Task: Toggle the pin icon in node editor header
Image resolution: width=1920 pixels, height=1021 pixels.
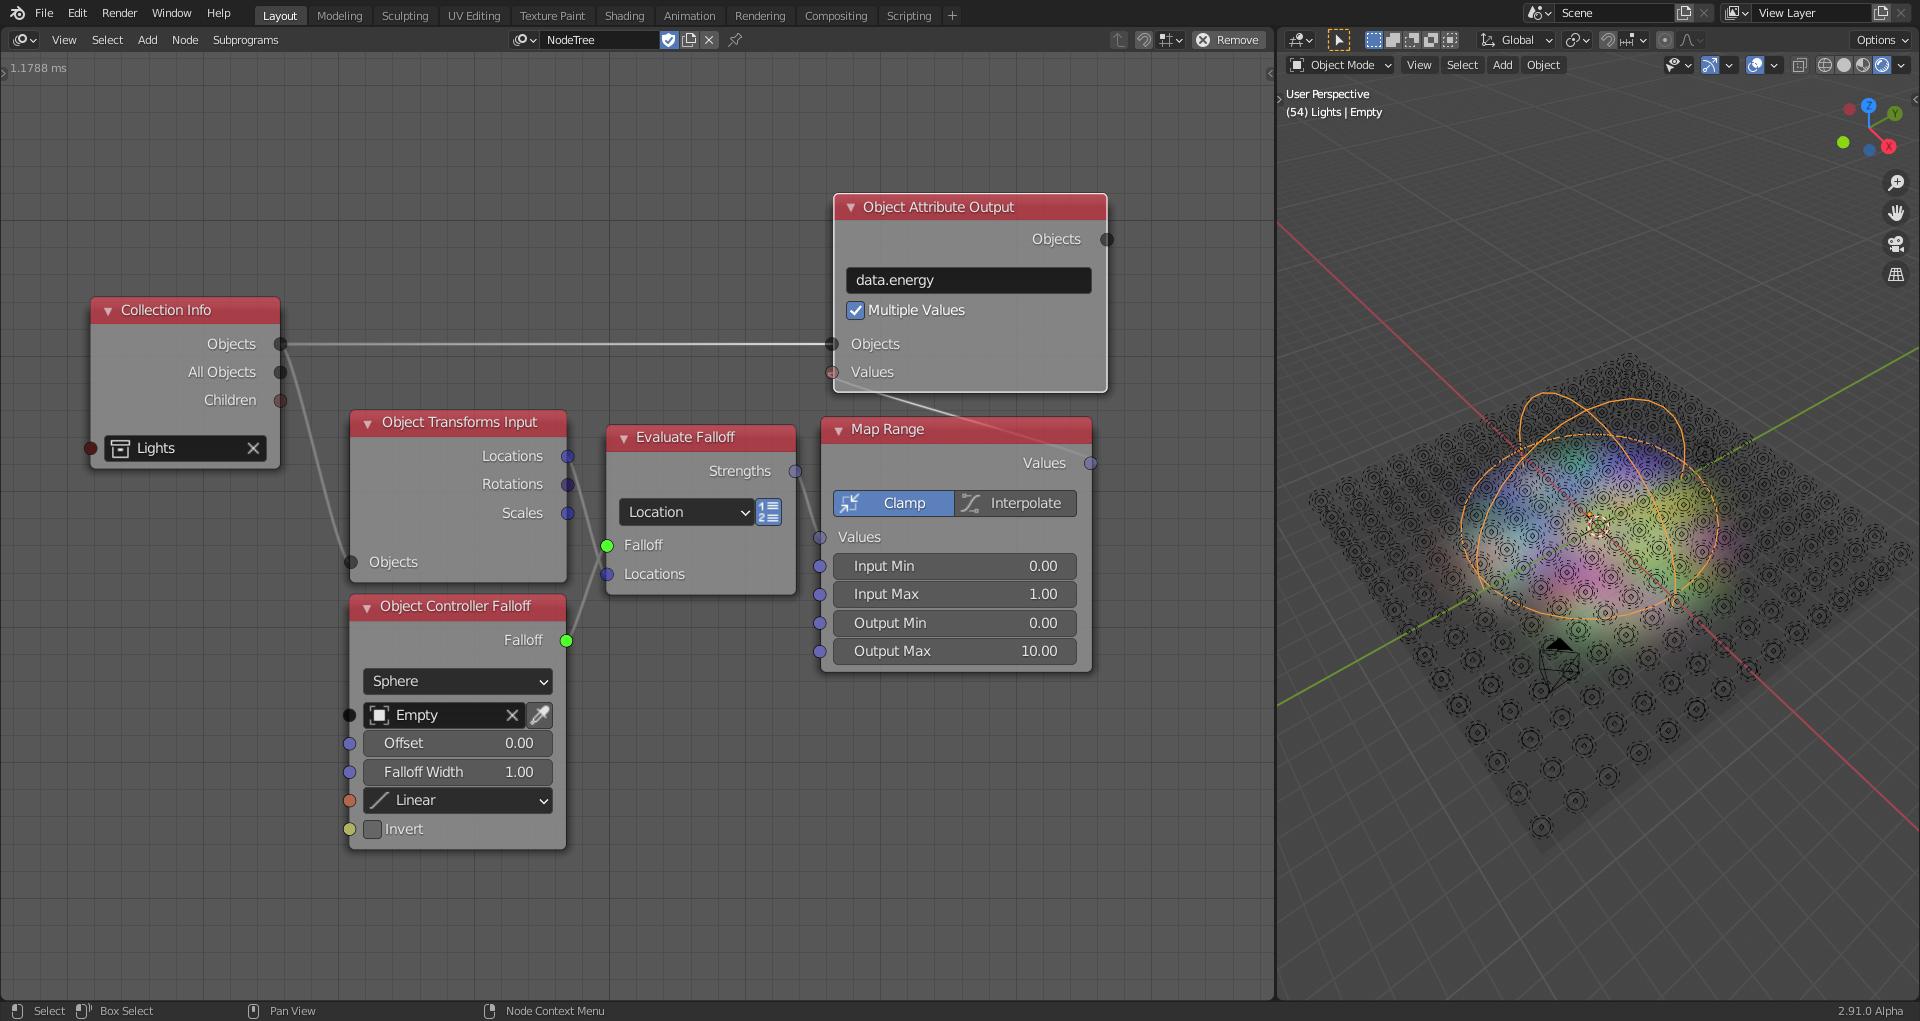Action: (x=735, y=40)
